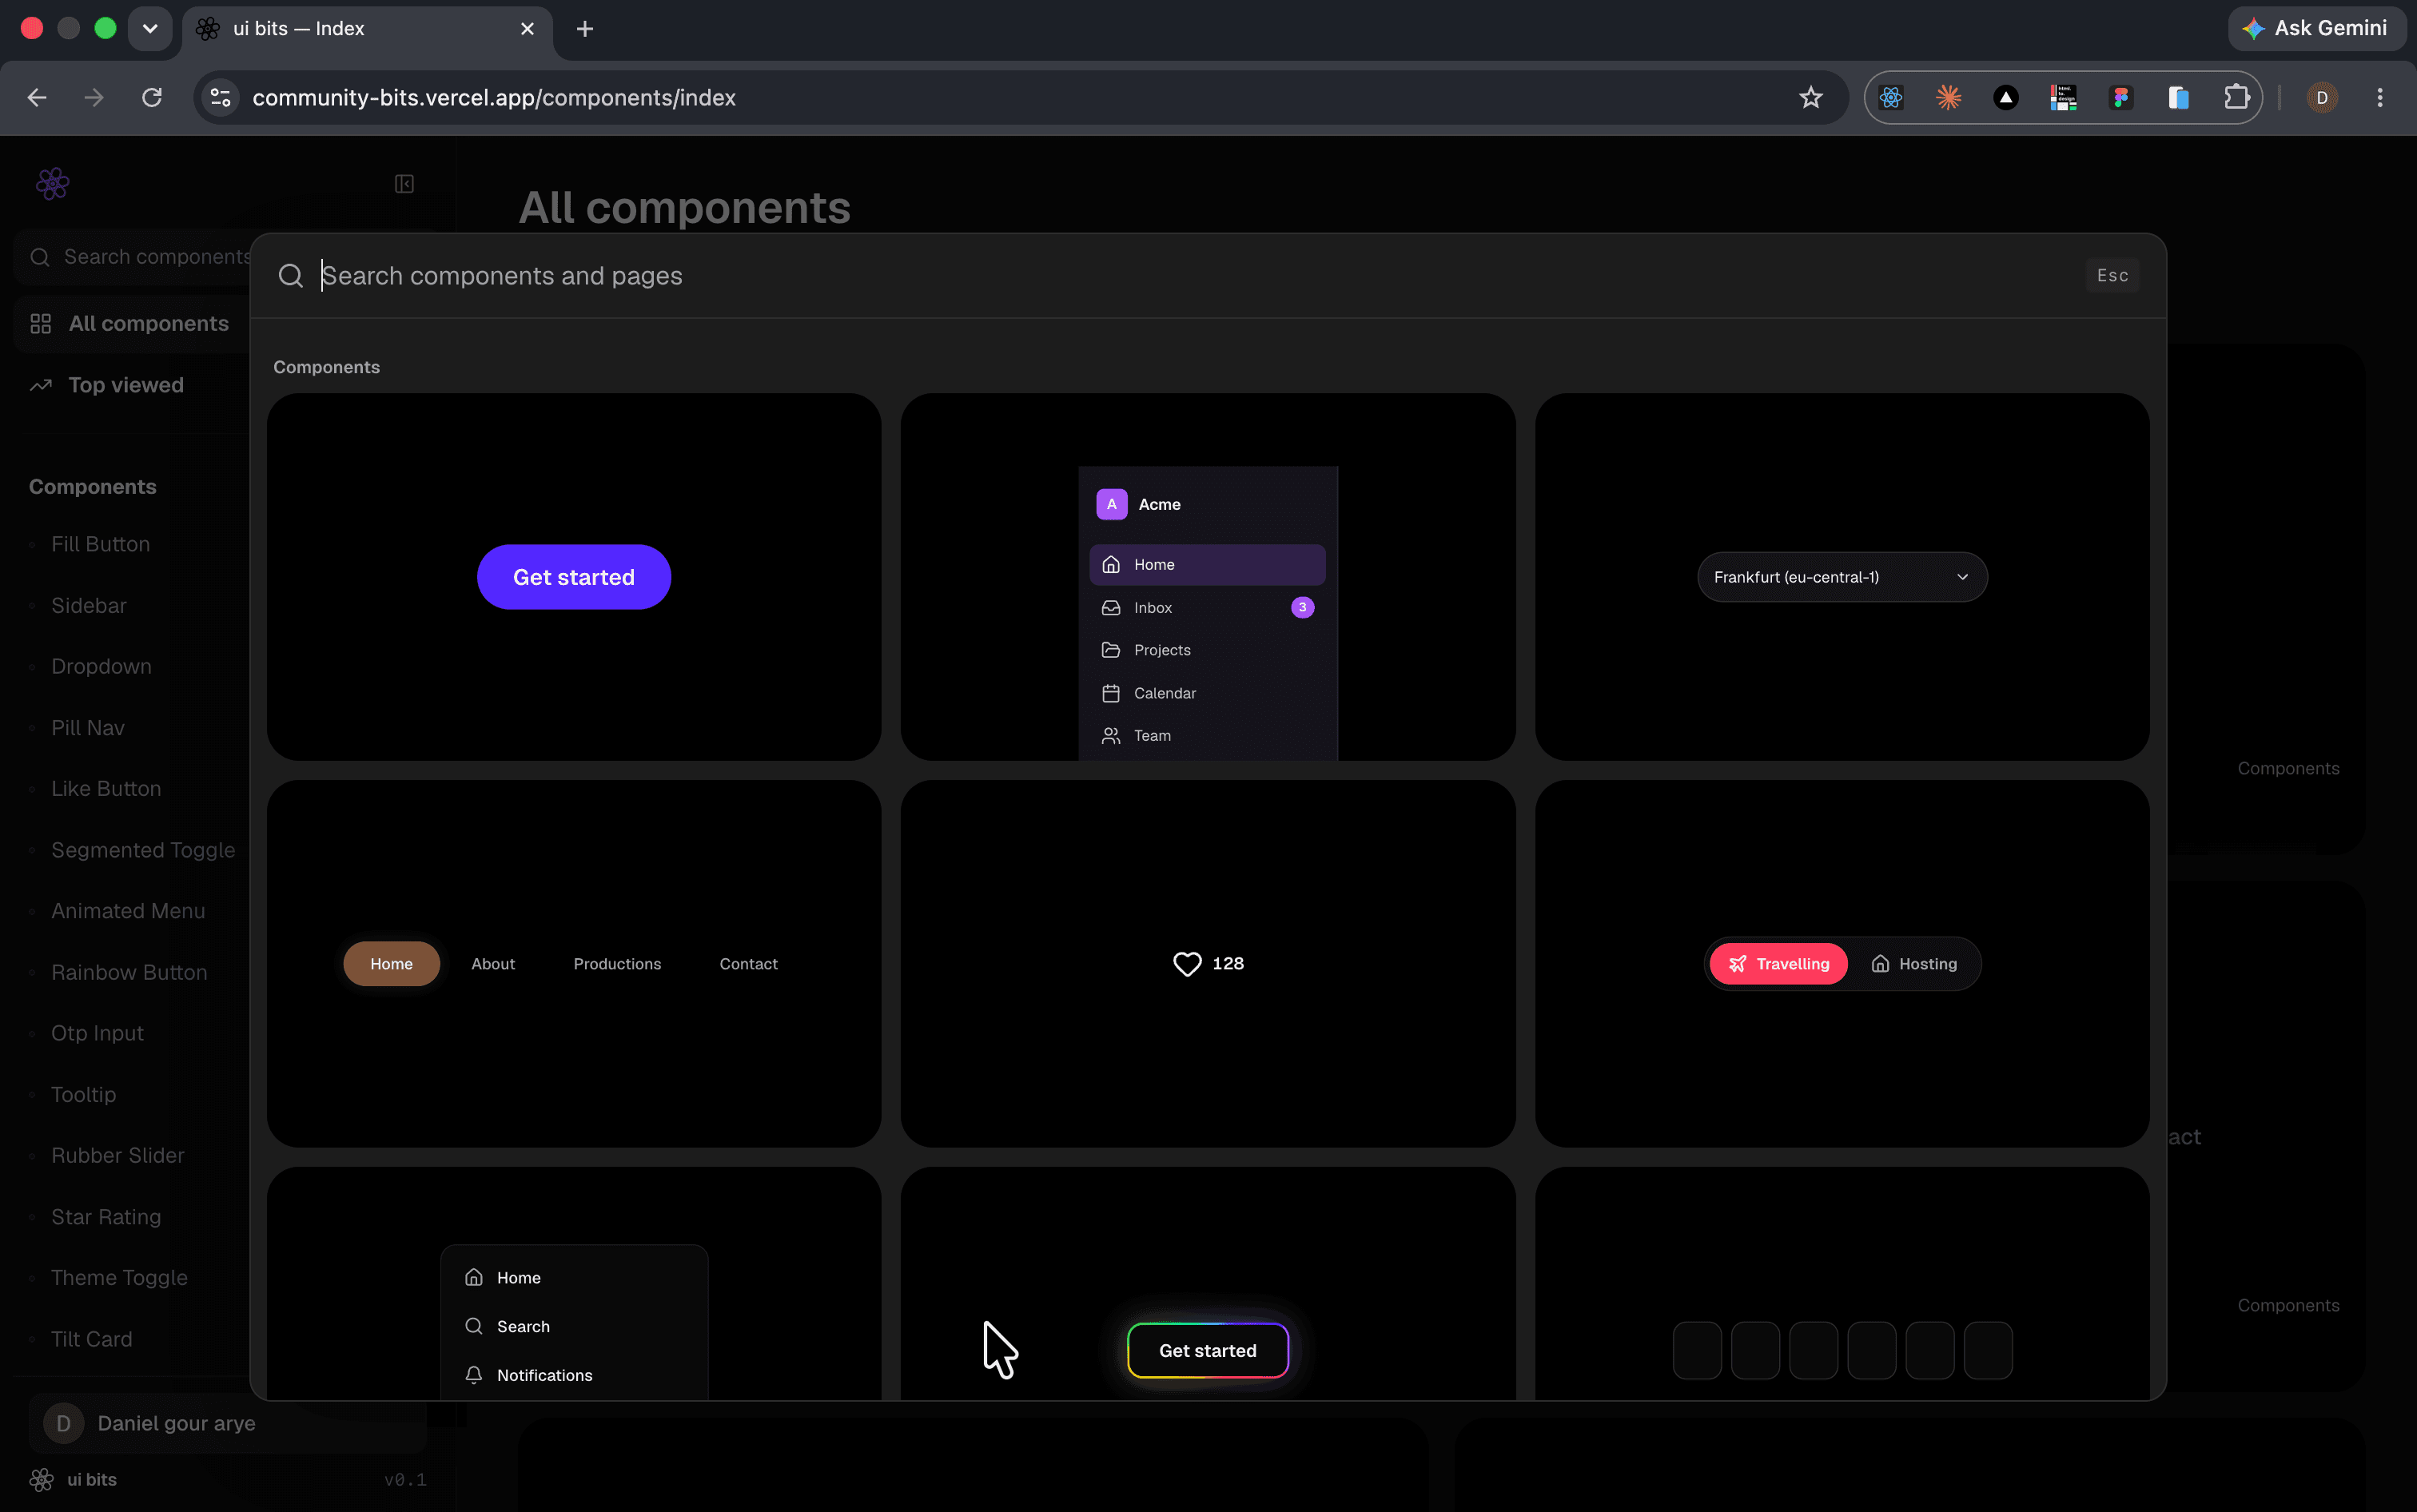Select Home in the pill nav preview
The width and height of the screenshot is (2417, 1512).
pyautogui.click(x=391, y=964)
